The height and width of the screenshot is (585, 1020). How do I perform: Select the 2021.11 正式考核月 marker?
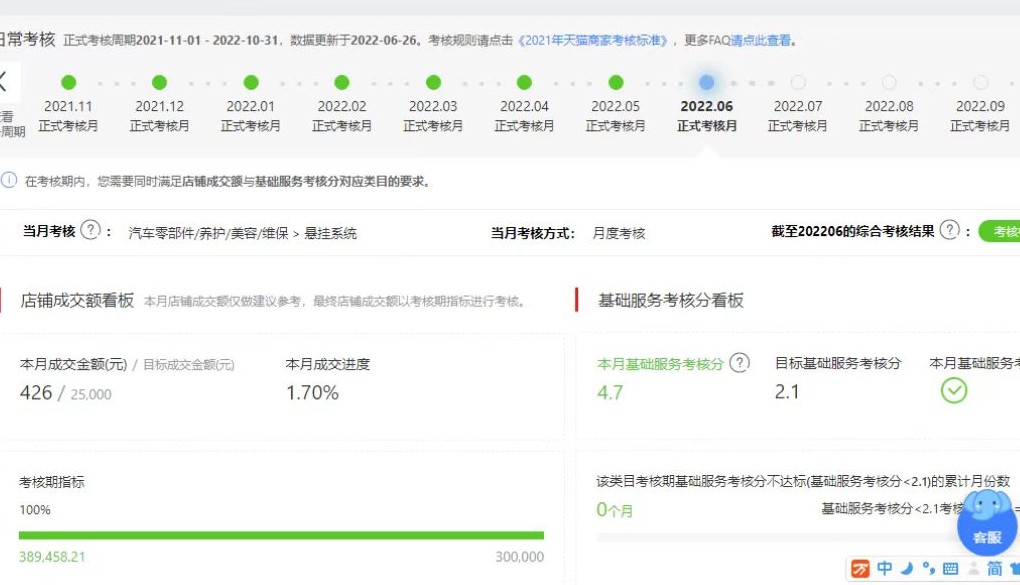[x=68, y=83]
